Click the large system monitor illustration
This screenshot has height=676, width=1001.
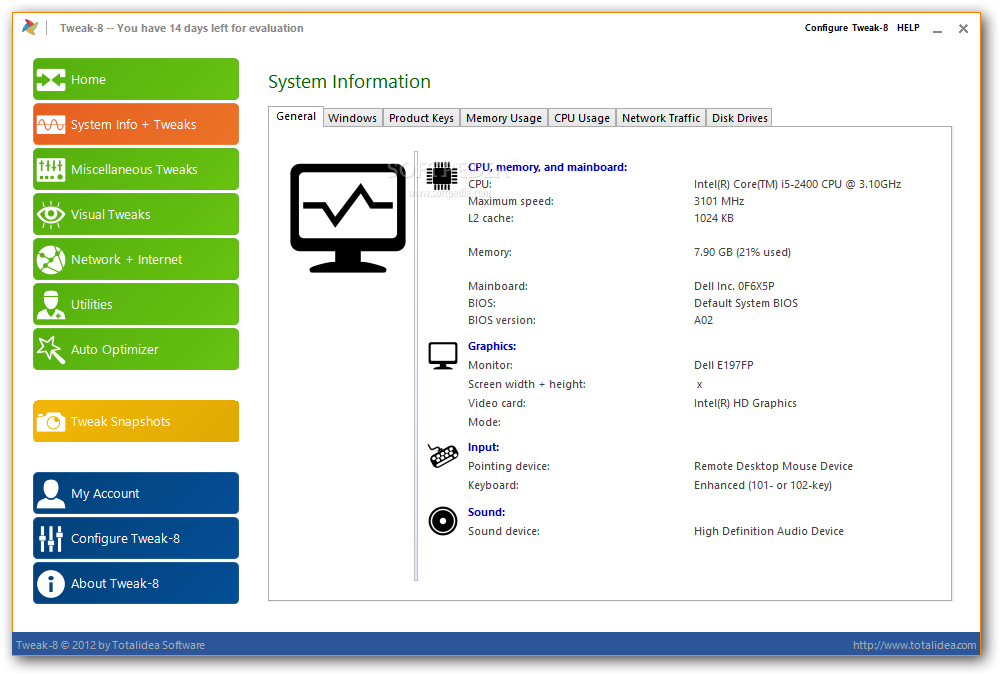[347, 218]
